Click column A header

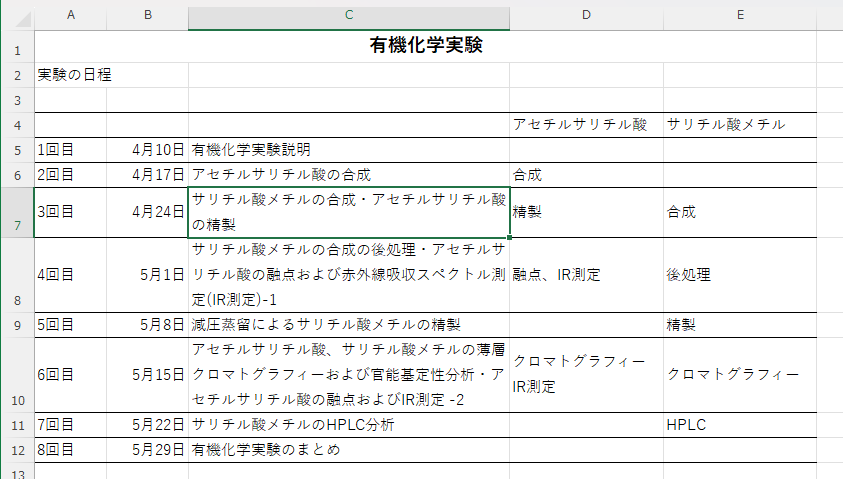pos(70,14)
